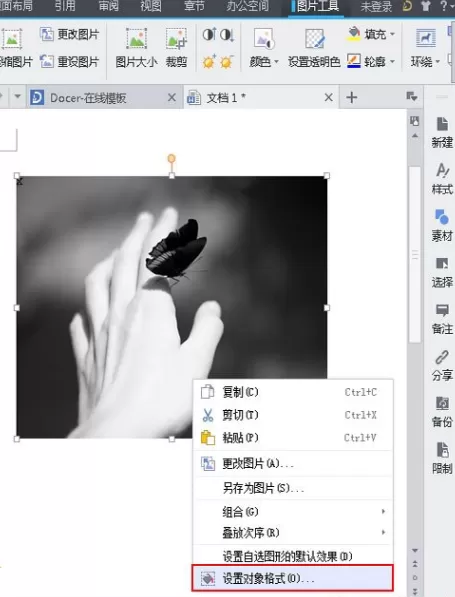This screenshot has width=455, height=597.
Task: Expand 叠放次序(R) submenu arrow
Action: [383, 532]
